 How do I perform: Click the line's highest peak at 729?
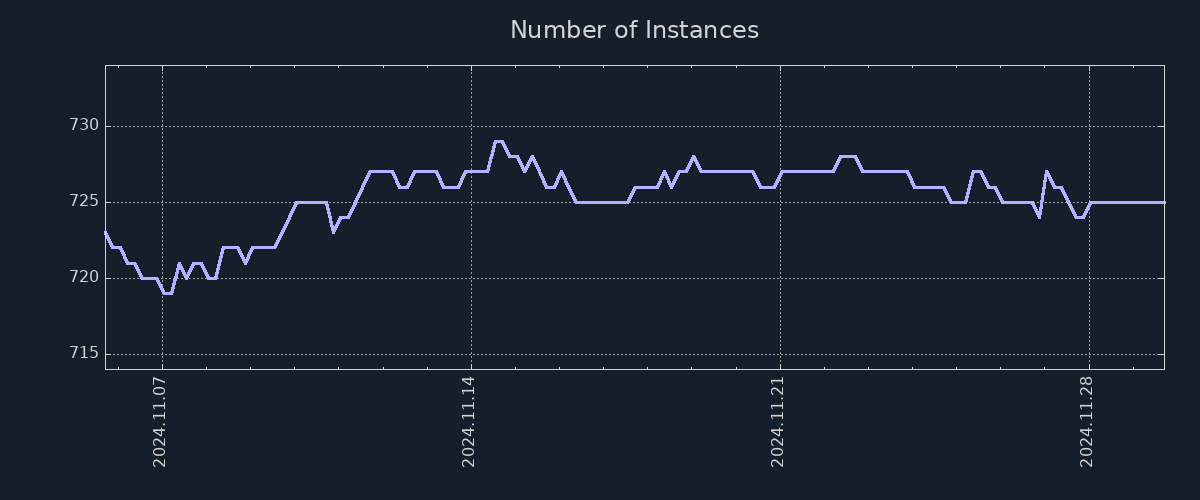[498, 141]
